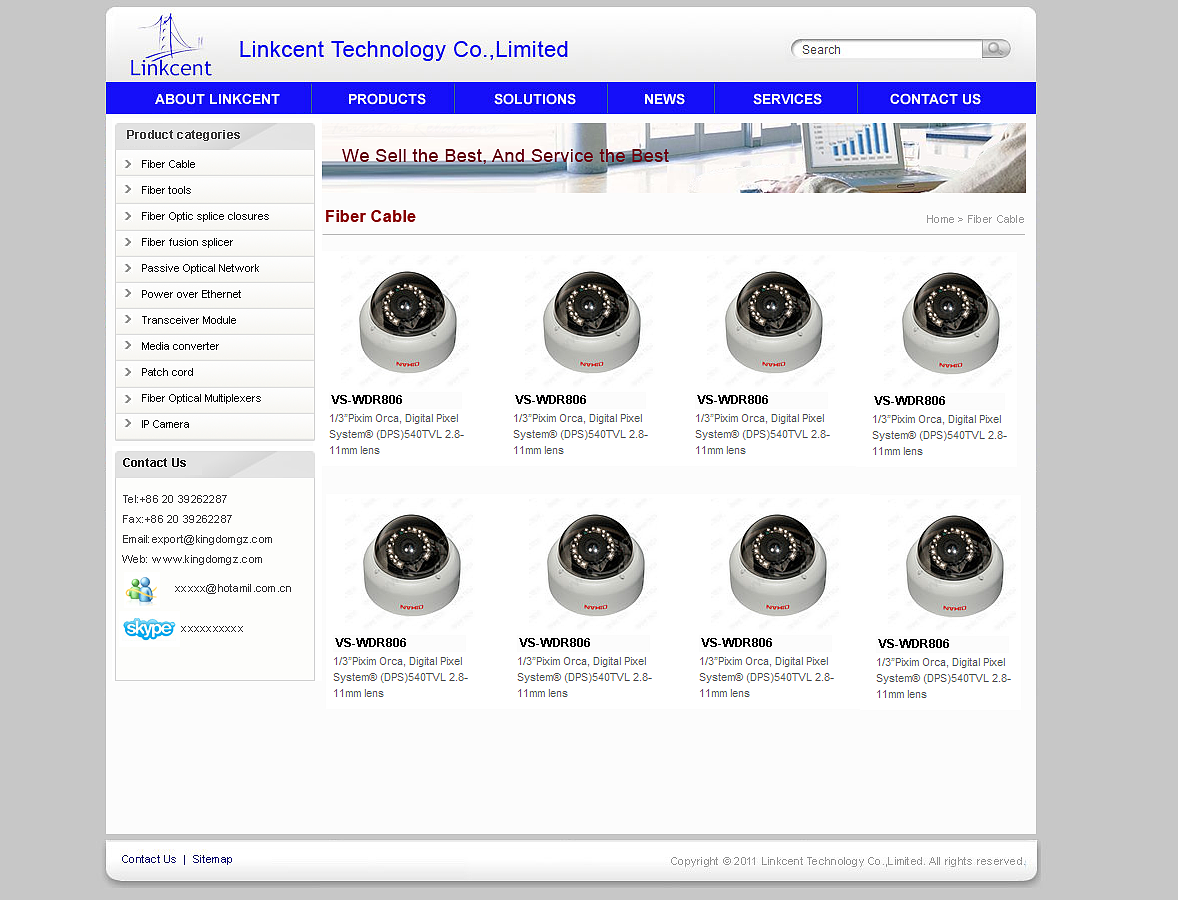Click the arrow icon beside Fiber Cable
The height and width of the screenshot is (900, 1178).
pos(128,164)
